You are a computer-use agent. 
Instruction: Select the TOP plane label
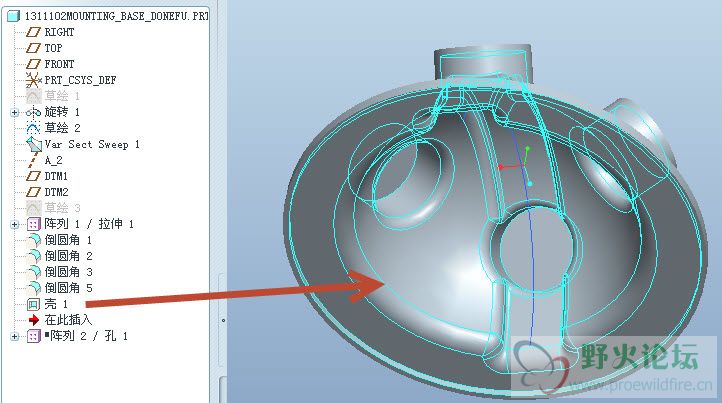click(53, 48)
